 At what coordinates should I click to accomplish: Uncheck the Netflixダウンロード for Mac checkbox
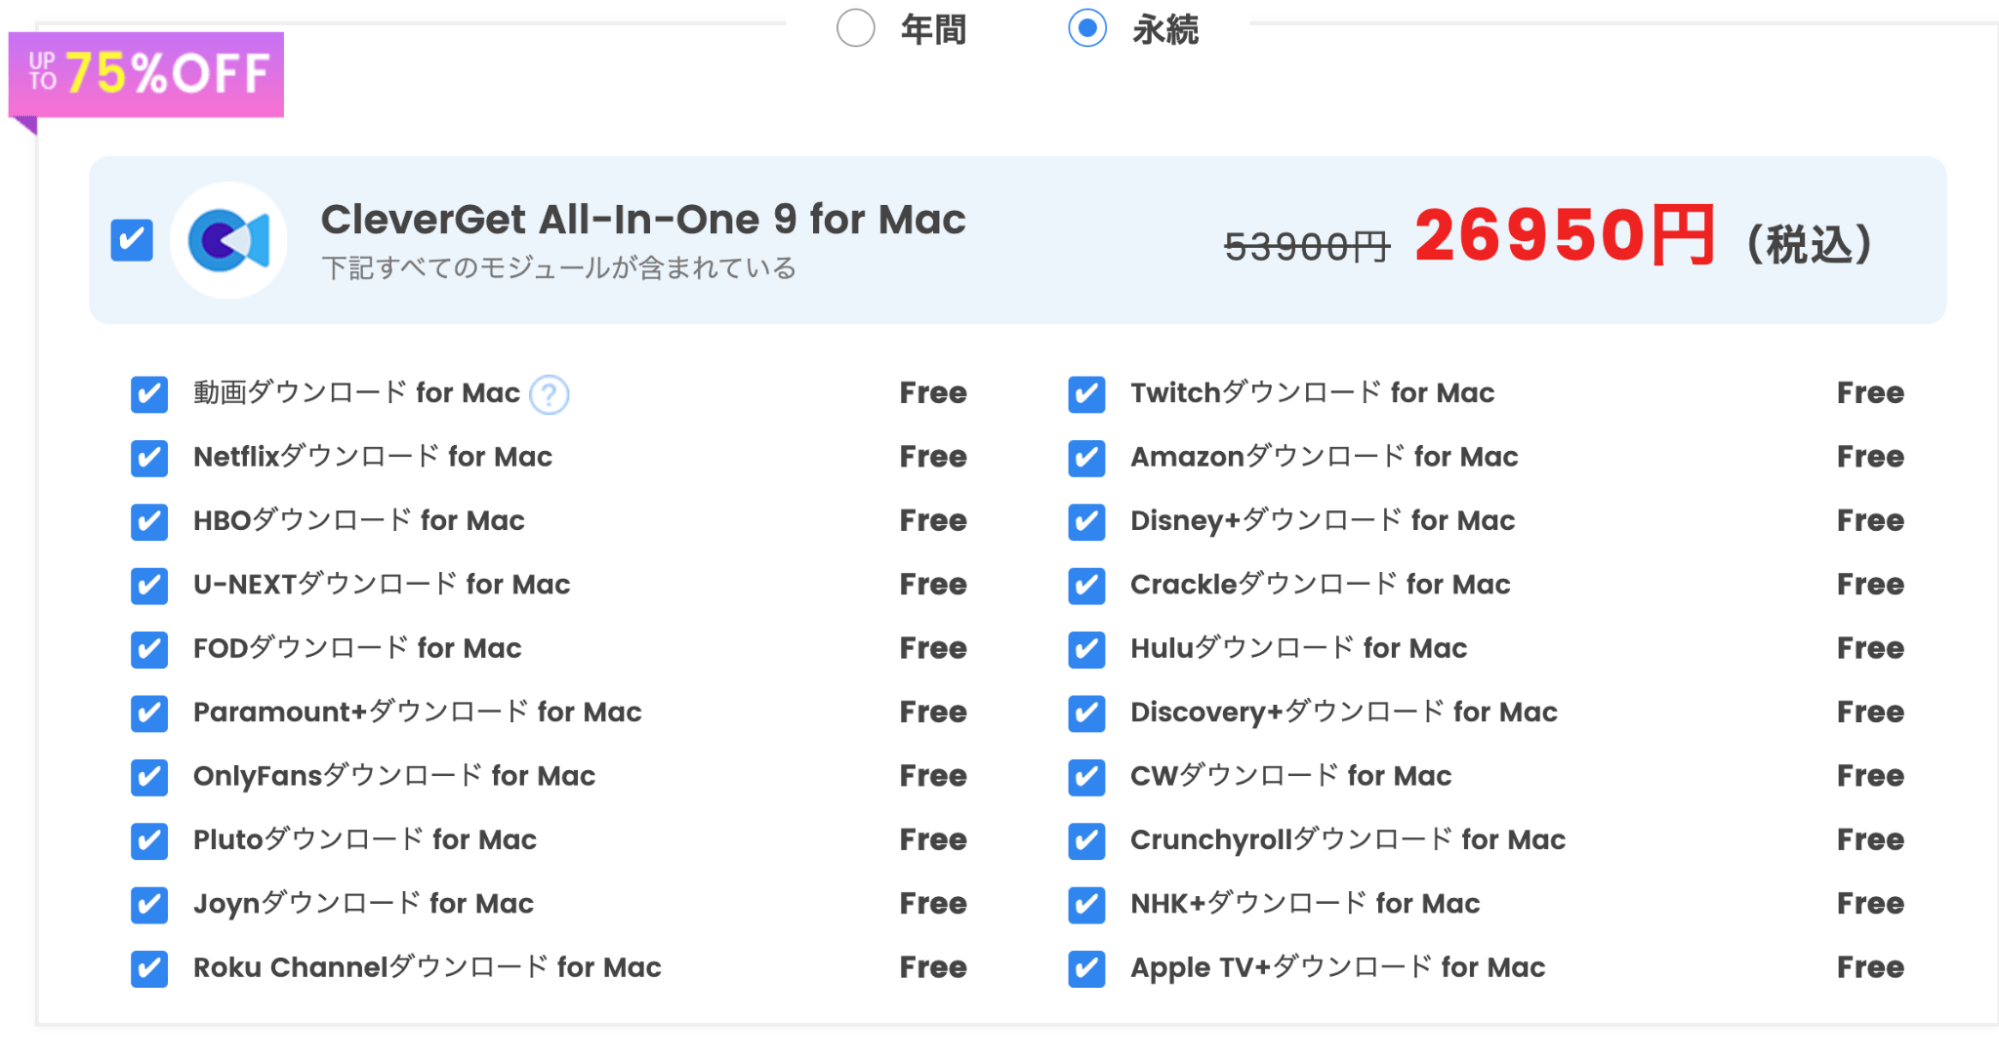click(149, 458)
